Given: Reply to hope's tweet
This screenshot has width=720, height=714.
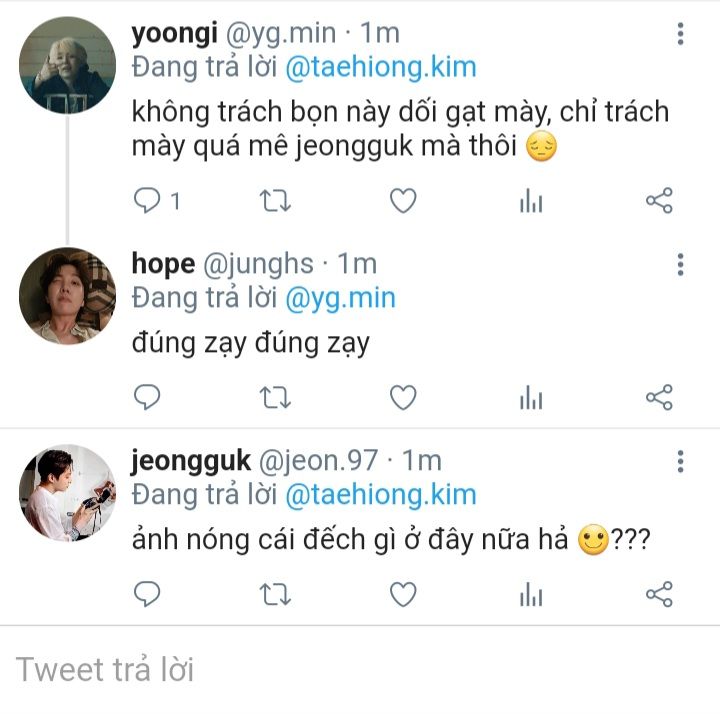Looking at the screenshot, I should (x=148, y=398).
